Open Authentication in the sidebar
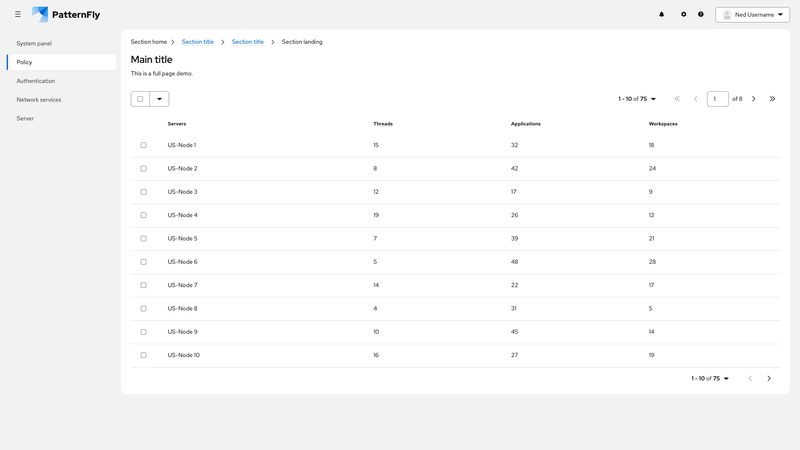The width and height of the screenshot is (800, 450). 61,81
